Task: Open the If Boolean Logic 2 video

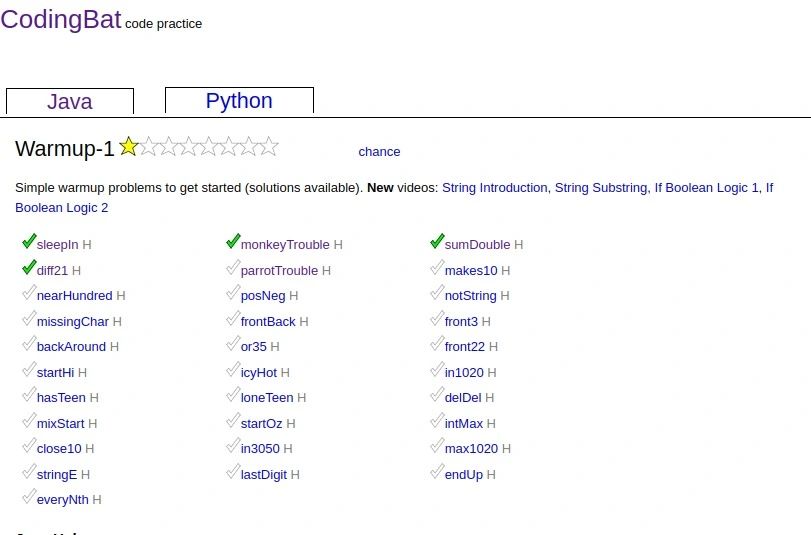Action: pyautogui.click(x=62, y=207)
